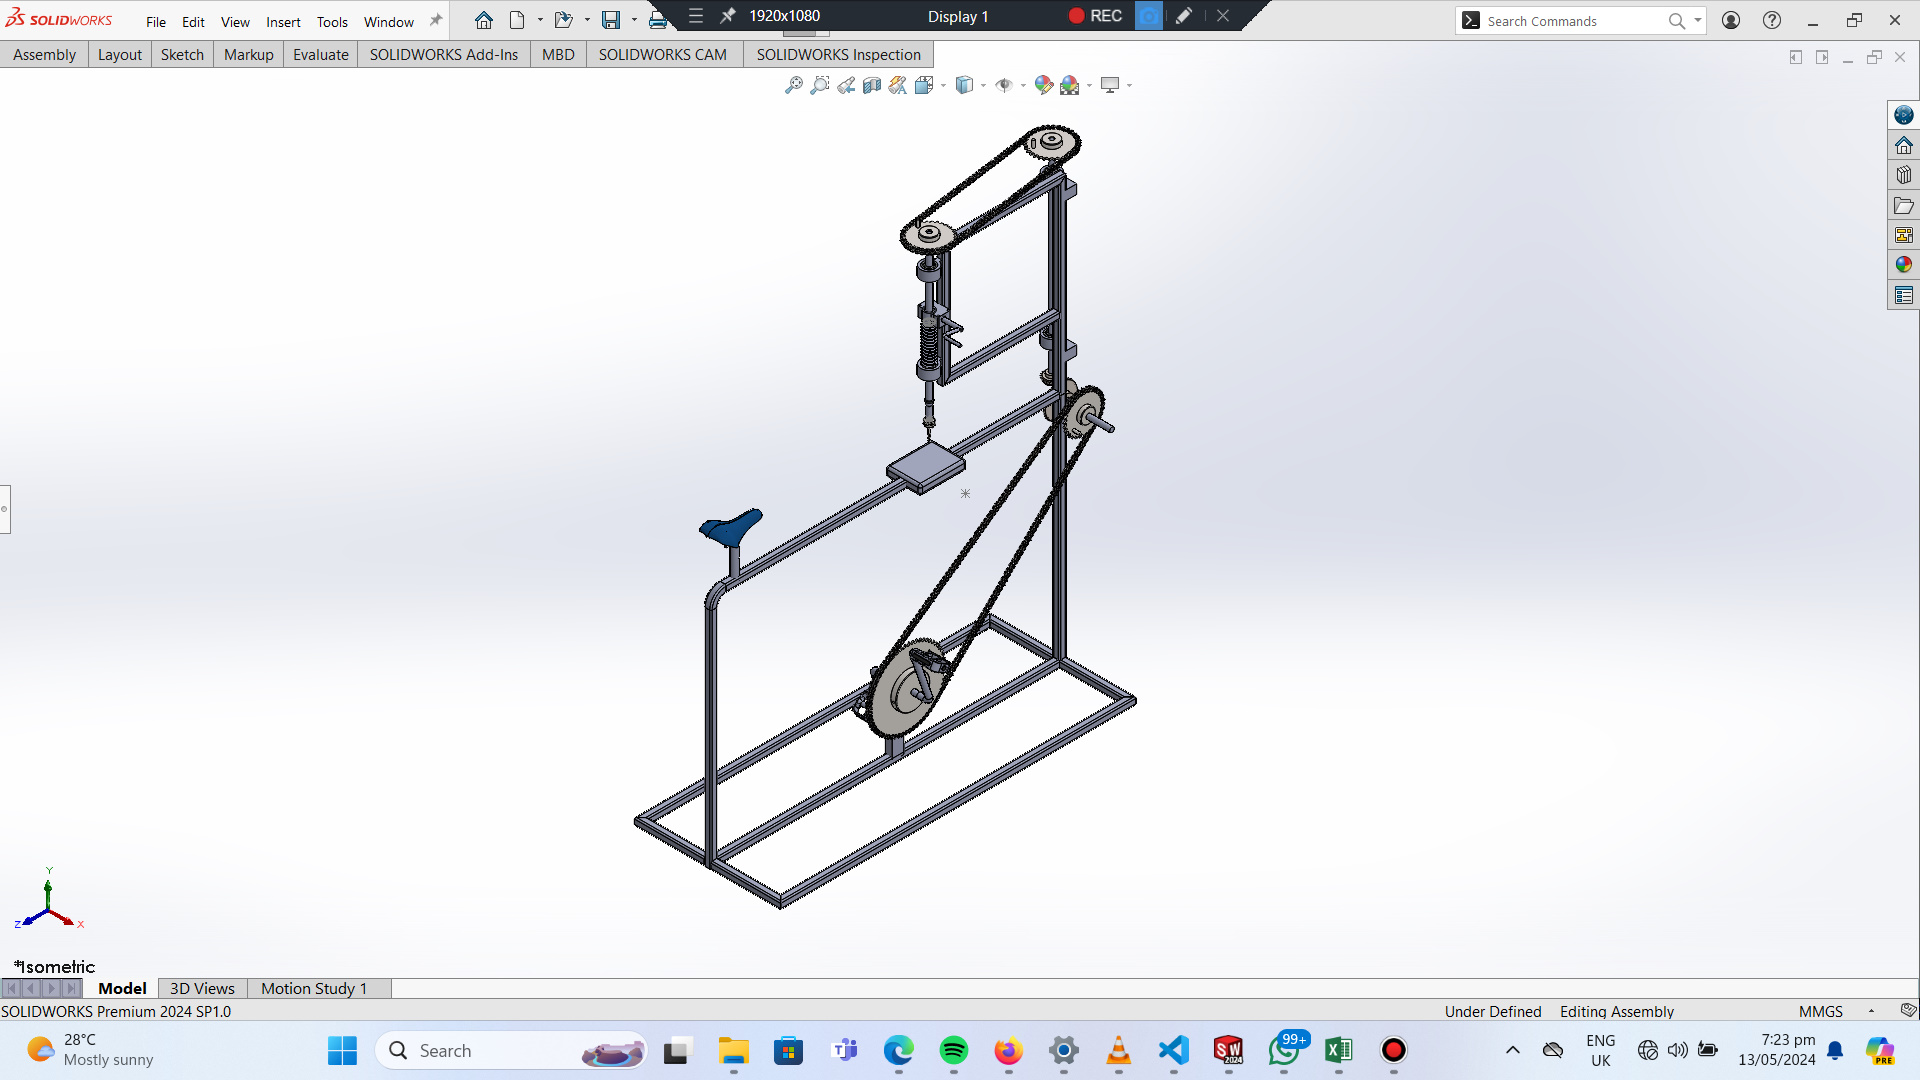
Task: Switch to the 3D Views tab
Action: coord(202,988)
